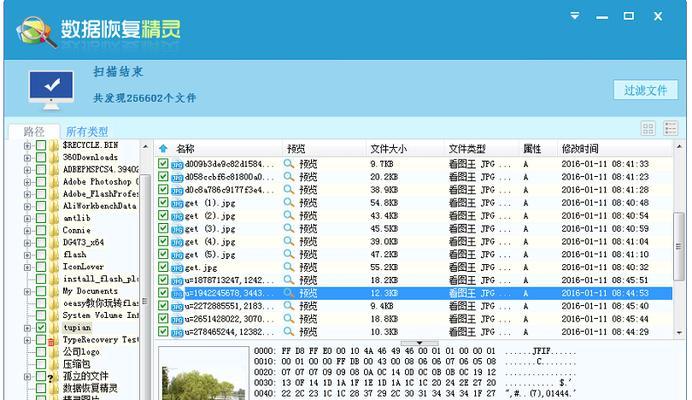Preview magnifier for get.jpg
Viewport: 692px width, 400px height.
point(289,267)
